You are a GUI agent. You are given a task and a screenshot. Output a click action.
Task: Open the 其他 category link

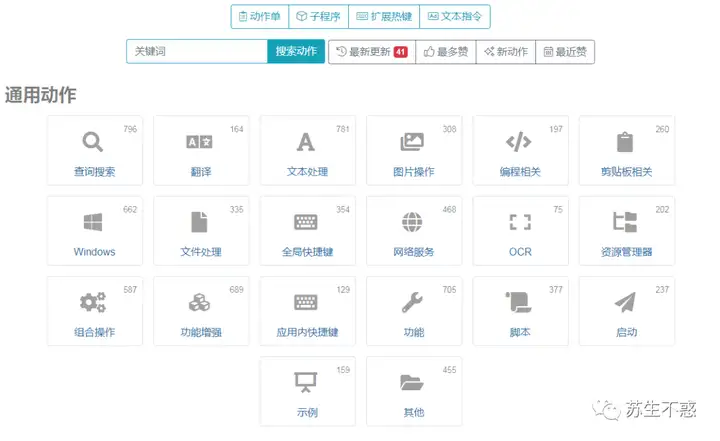pyautogui.click(x=414, y=413)
